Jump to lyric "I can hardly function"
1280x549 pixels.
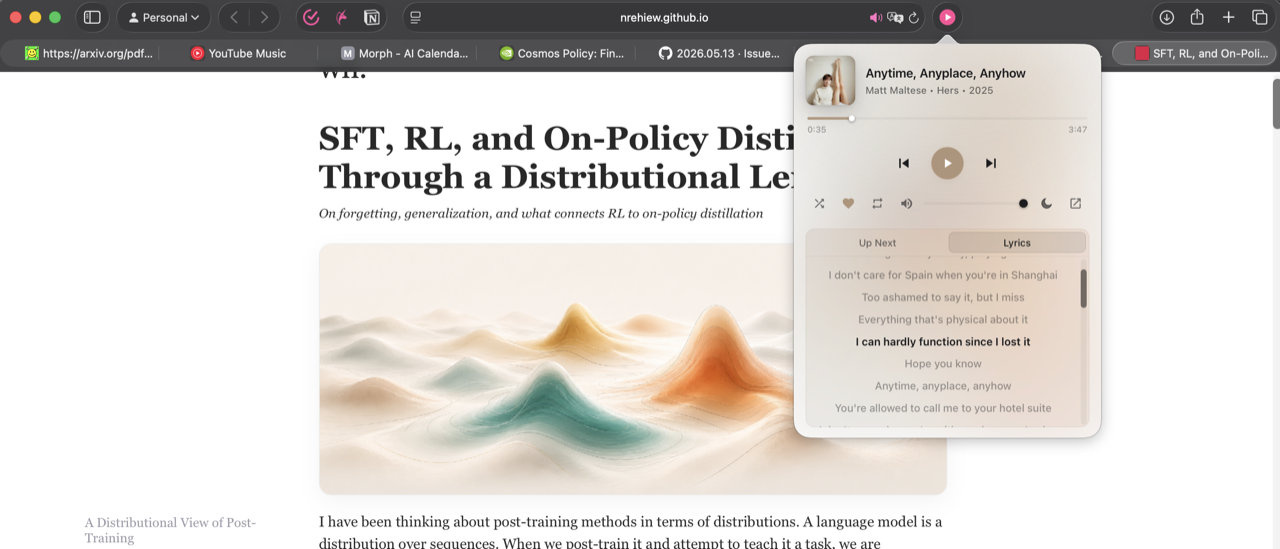click(x=943, y=341)
